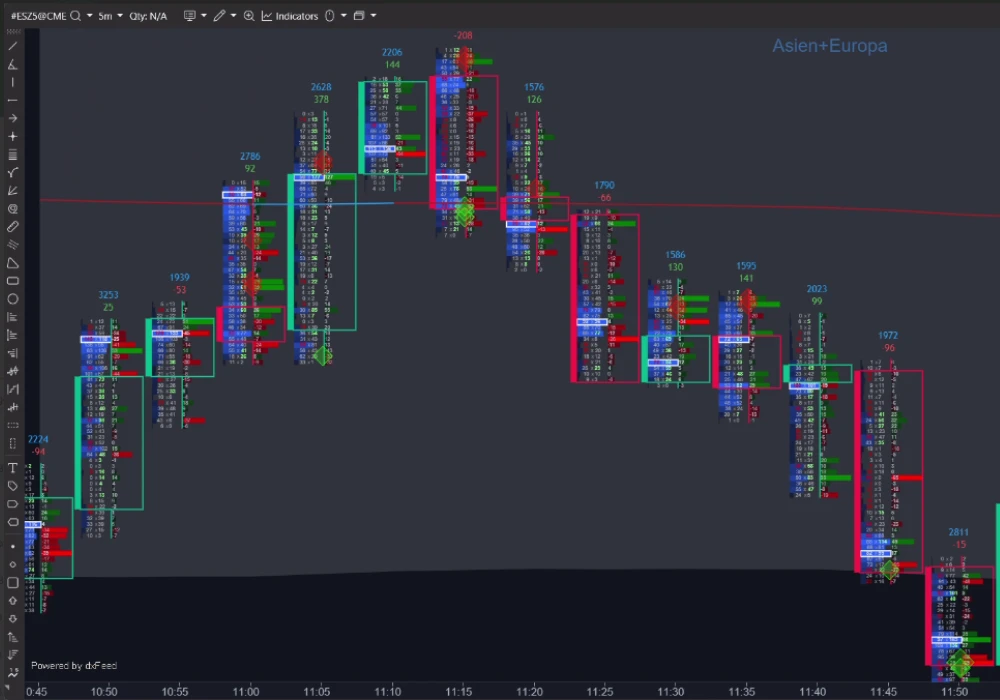The height and width of the screenshot is (700, 1000).
Task: Click the 3253 volume label above the bar
Action: (108, 295)
